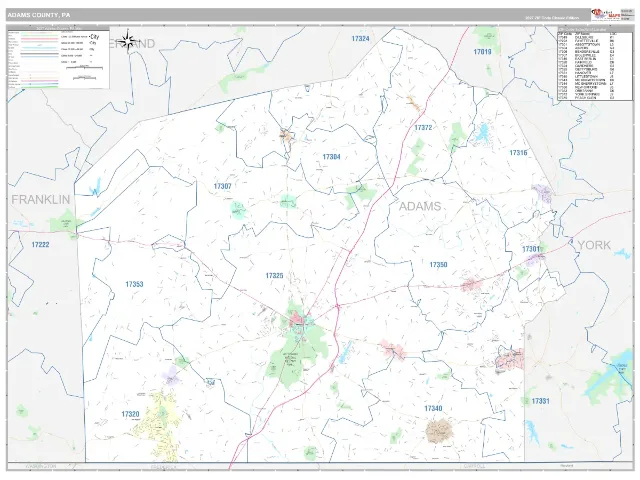
Task: Click the FRANKLIN county name
Action: pyautogui.click(x=40, y=200)
